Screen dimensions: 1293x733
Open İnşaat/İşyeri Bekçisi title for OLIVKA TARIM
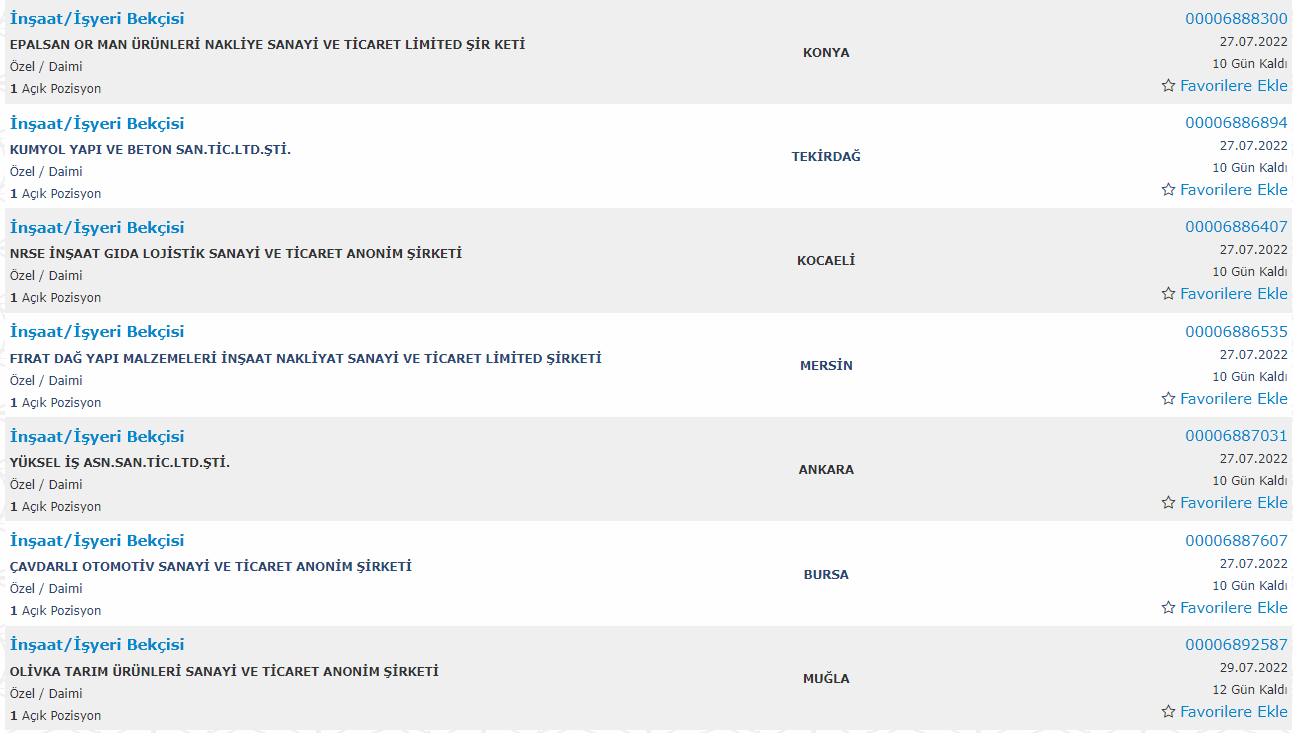(97, 645)
